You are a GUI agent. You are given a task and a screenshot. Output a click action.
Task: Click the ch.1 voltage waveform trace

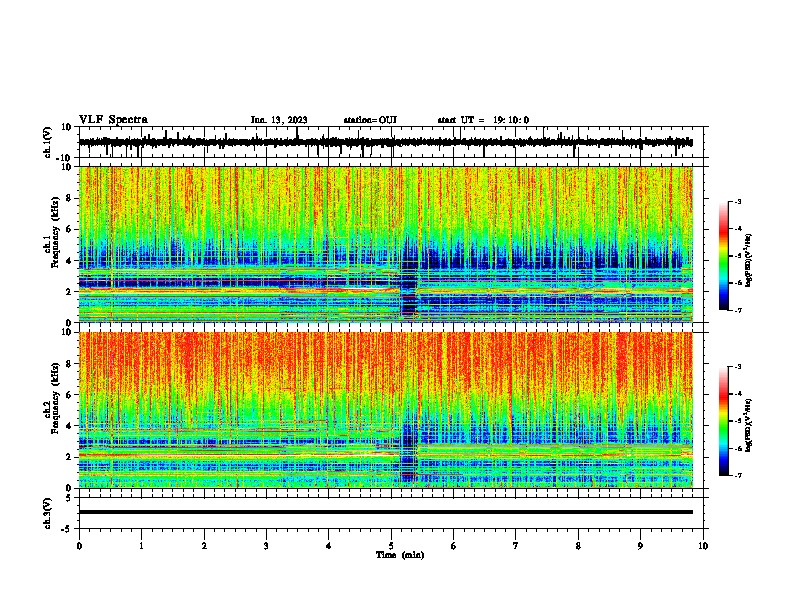(385, 142)
